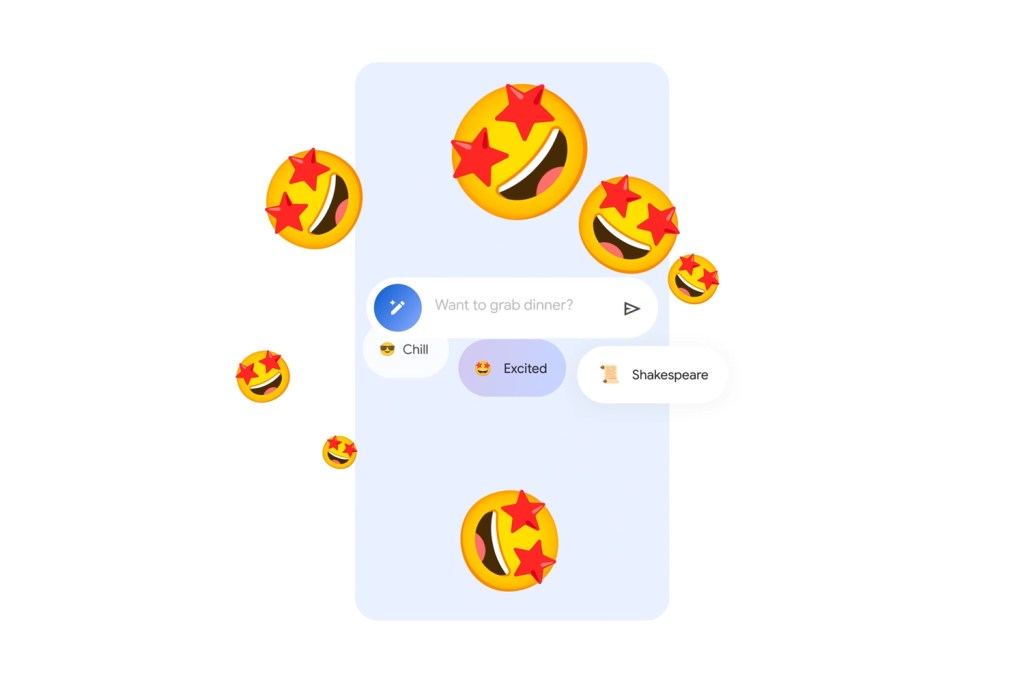This screenshot has width=1024, height=682.
Task: Tap the blue Magic Compose wand button
Action: click(x=397, y=307)
